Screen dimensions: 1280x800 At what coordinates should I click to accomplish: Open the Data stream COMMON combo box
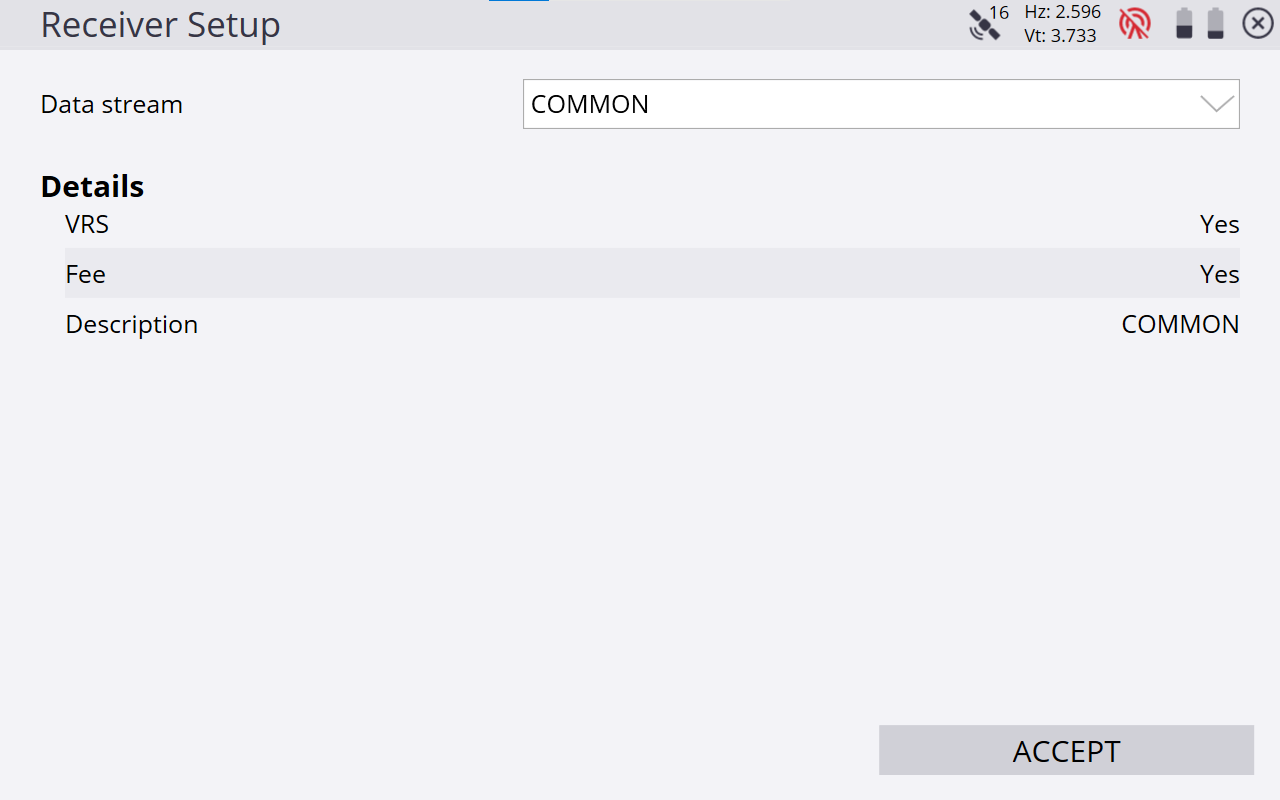[860, 104]
